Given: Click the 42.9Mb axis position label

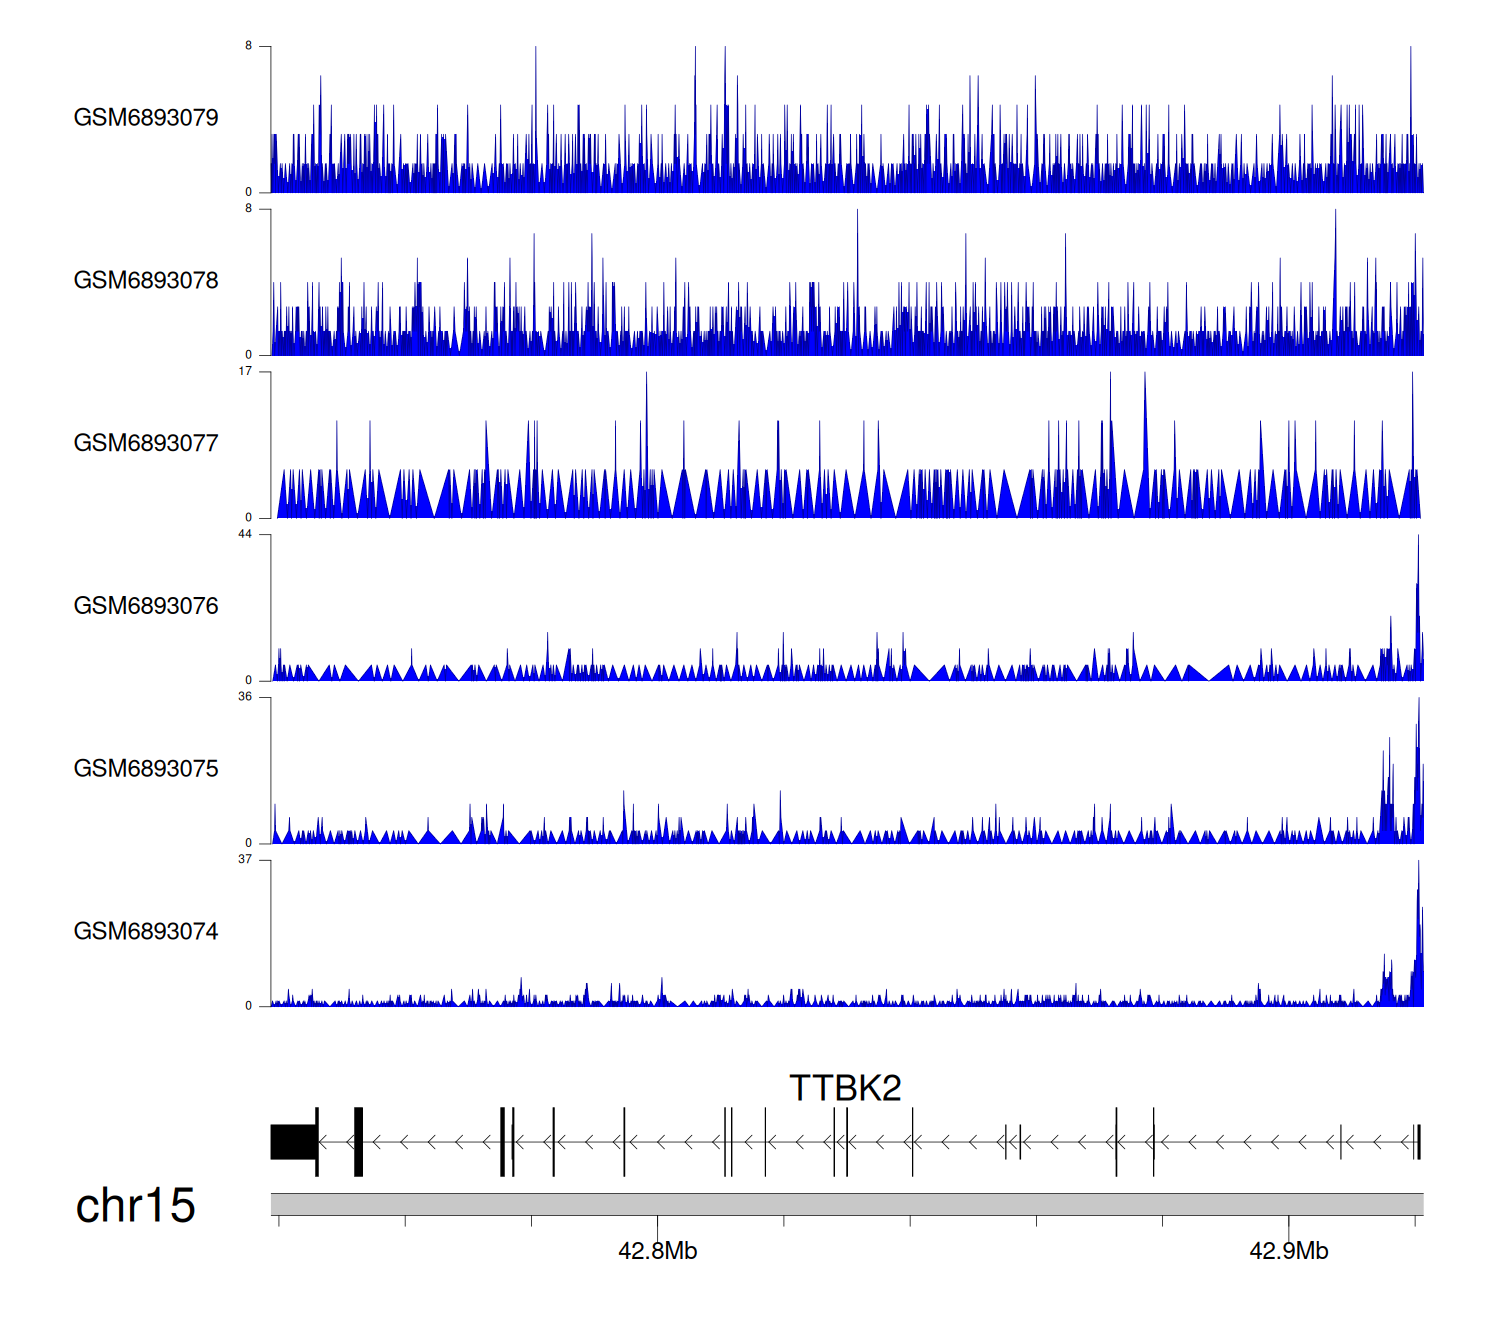Looking at the screenshot, I should [1288, 1251].
